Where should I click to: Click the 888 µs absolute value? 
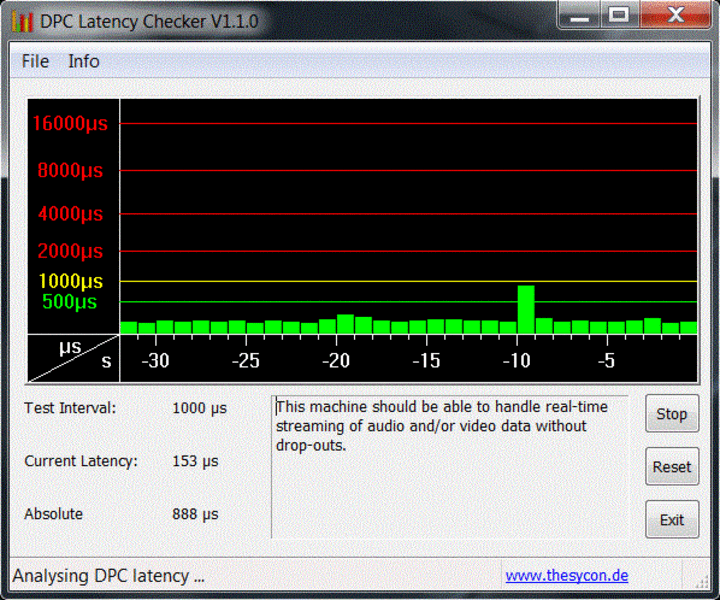pos(195,514)
